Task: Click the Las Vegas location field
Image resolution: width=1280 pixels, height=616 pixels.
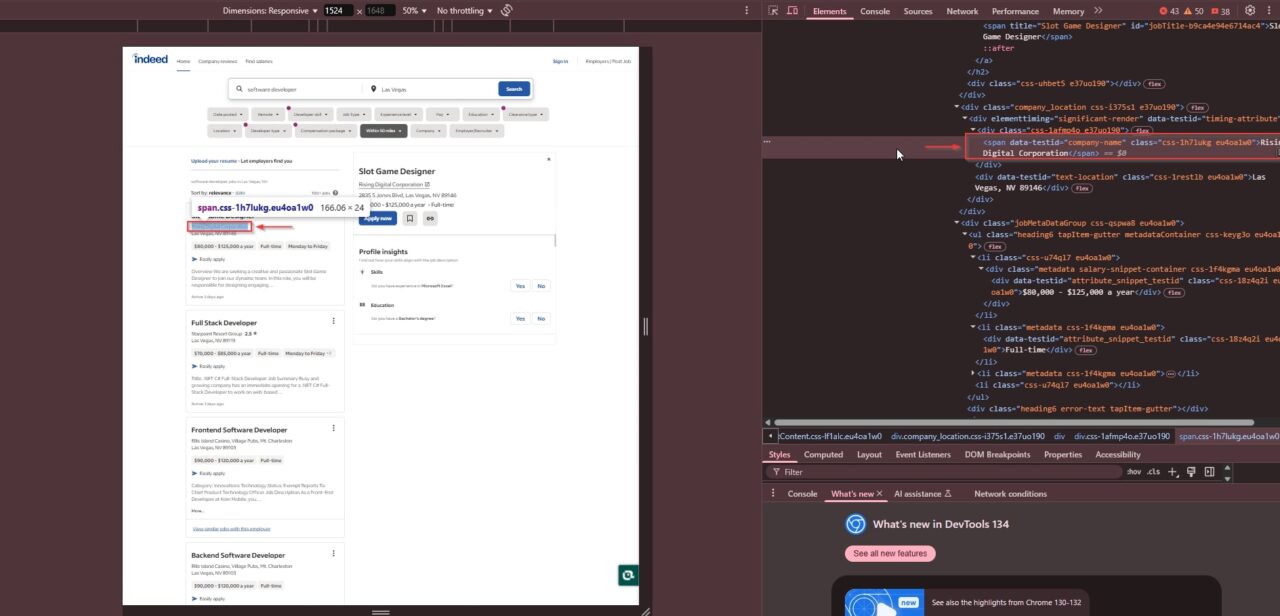Action: pos(428,89)
